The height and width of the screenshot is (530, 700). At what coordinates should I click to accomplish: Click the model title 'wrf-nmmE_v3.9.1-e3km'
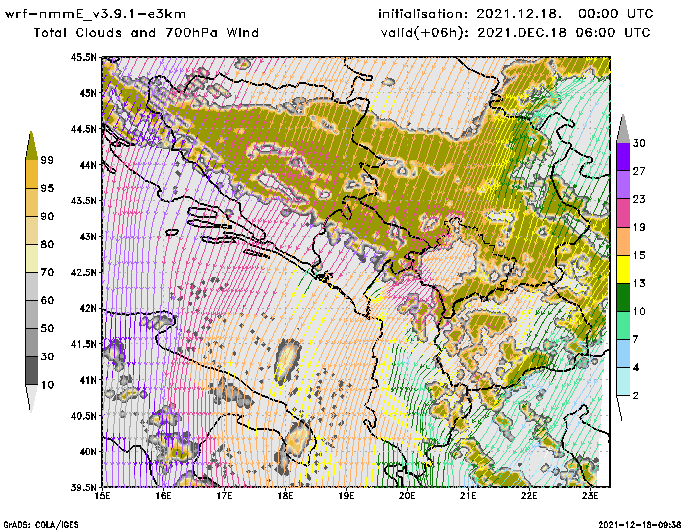(96, 14)
